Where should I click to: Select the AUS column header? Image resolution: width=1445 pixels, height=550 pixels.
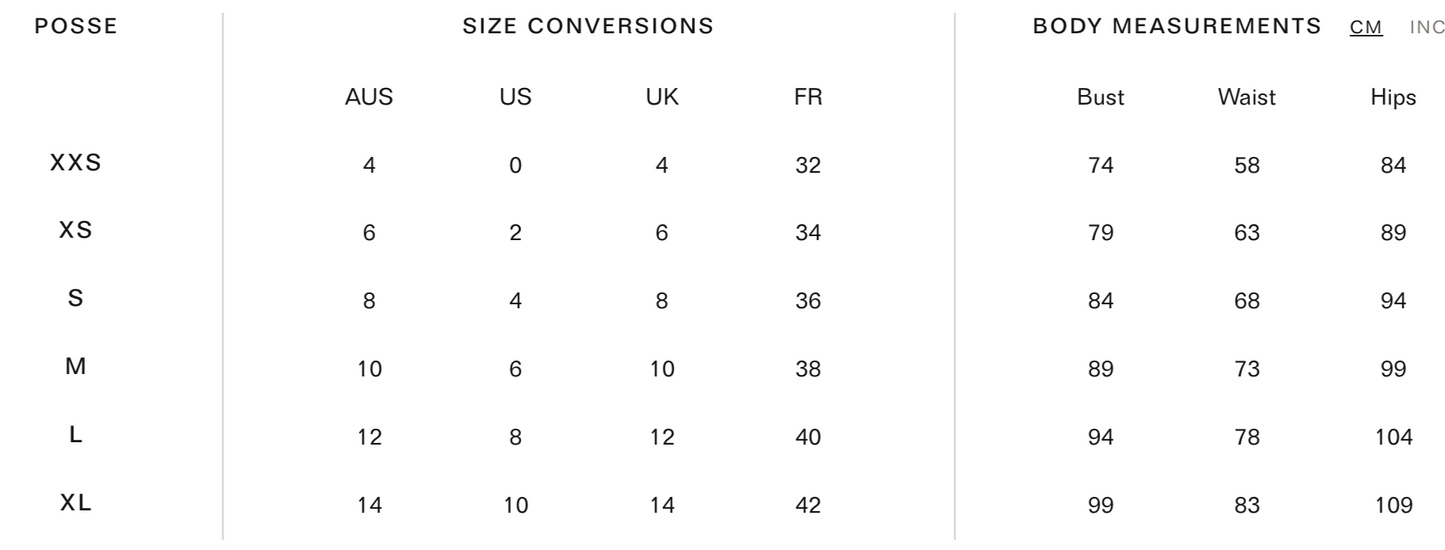(369, 98)
